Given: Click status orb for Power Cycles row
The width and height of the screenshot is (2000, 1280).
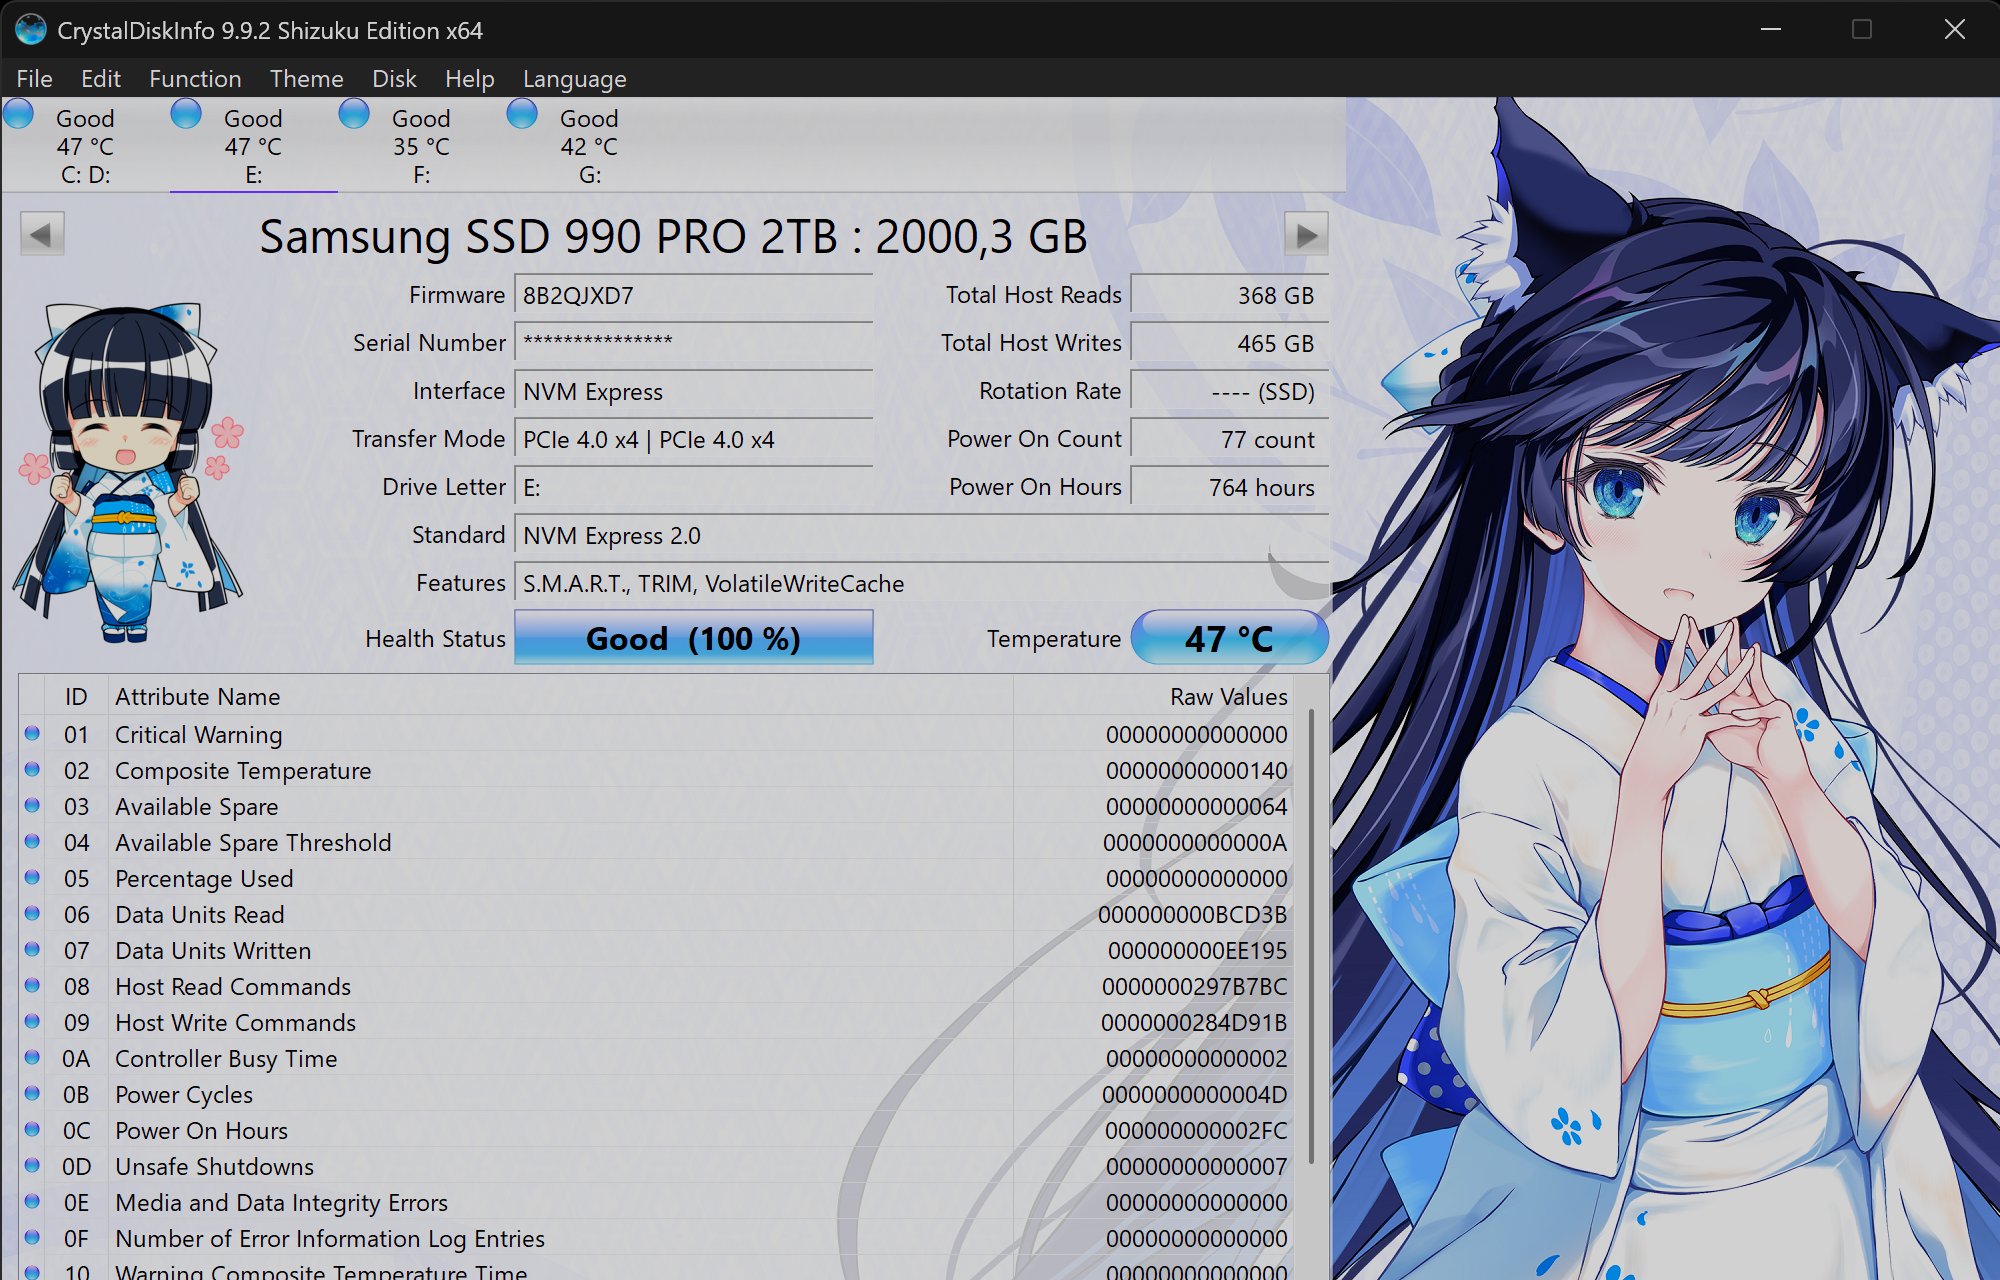Looking at the screenshot, I should [32, 1094].
